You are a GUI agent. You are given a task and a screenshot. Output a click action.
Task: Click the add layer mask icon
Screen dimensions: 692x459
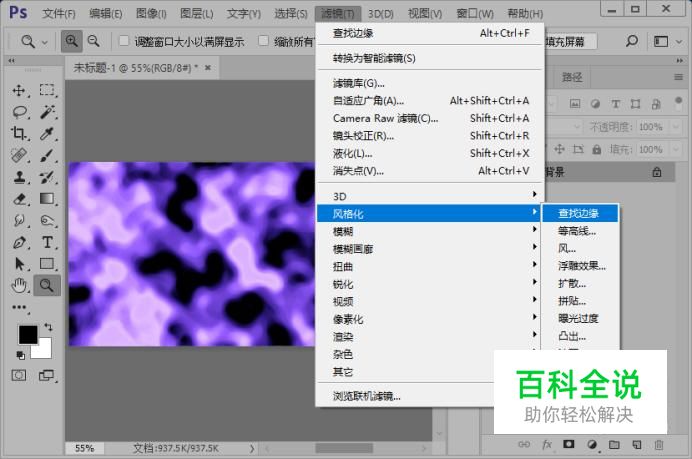tap(568, 444)
